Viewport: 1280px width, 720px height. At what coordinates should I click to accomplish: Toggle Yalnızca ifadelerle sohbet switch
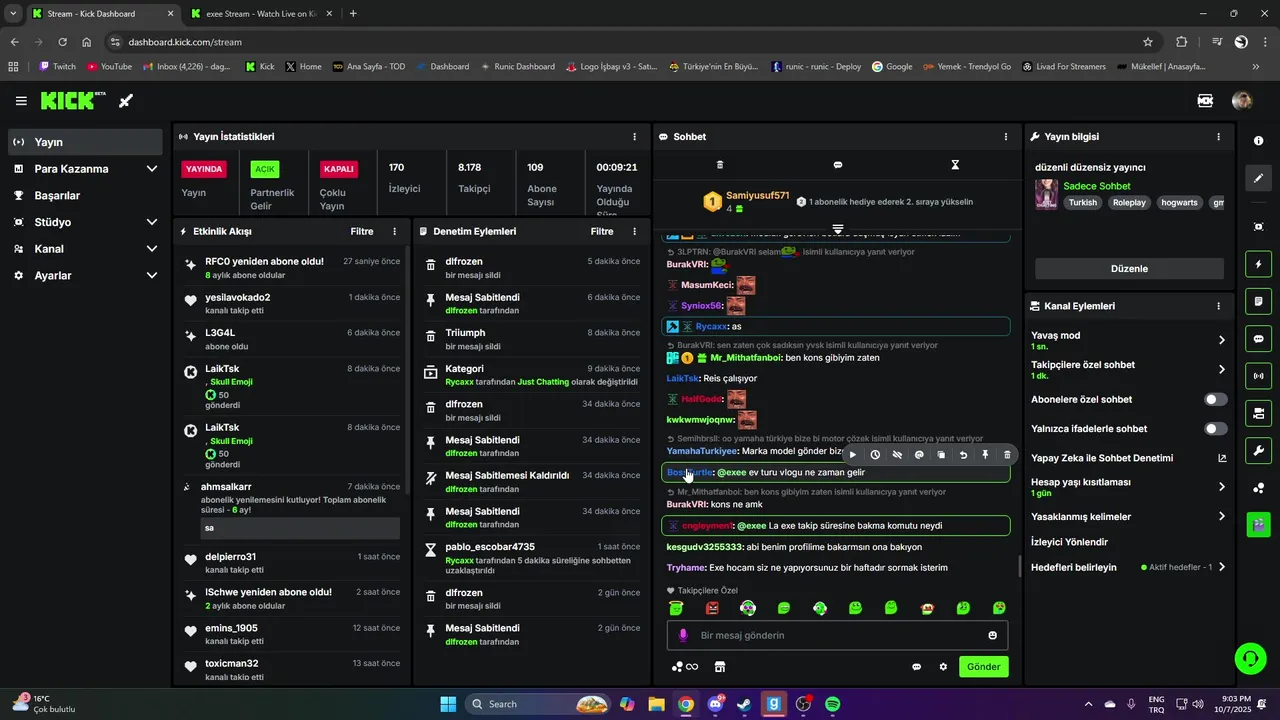point(1215,429)
